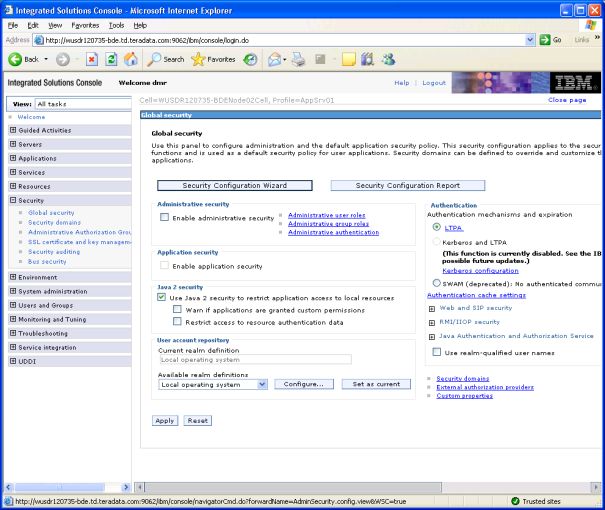605x510 pixels.
Task: Click the IE Back arrow icon
Action: (15, 59)
